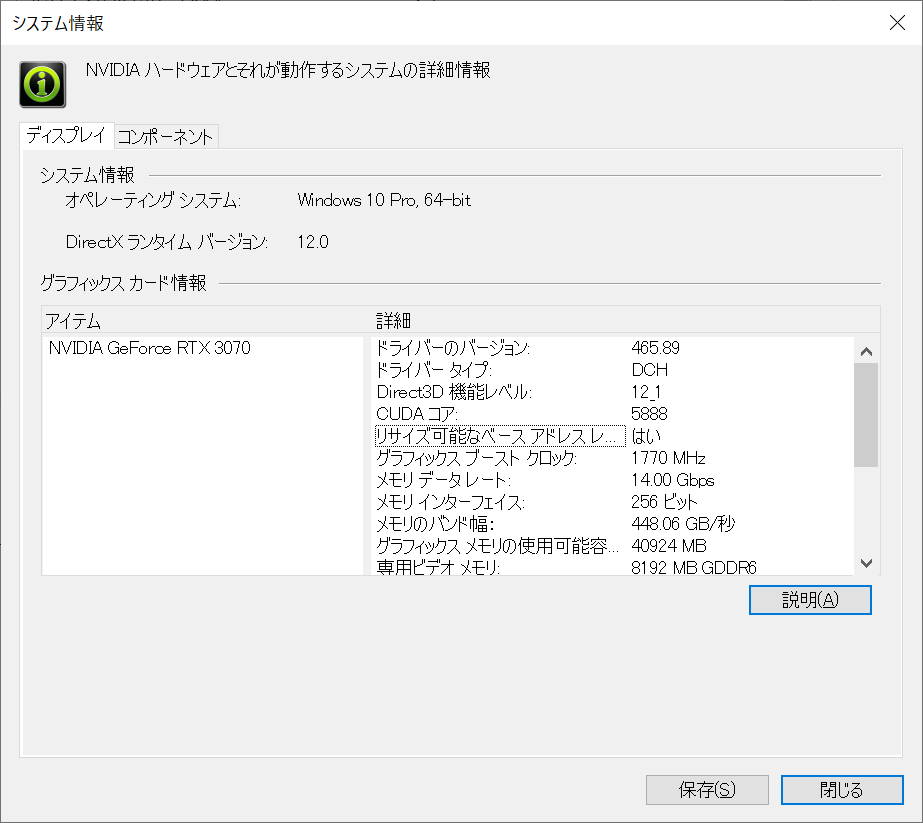Select the ドライバーのバージョン row

click(x=614, y=348)
